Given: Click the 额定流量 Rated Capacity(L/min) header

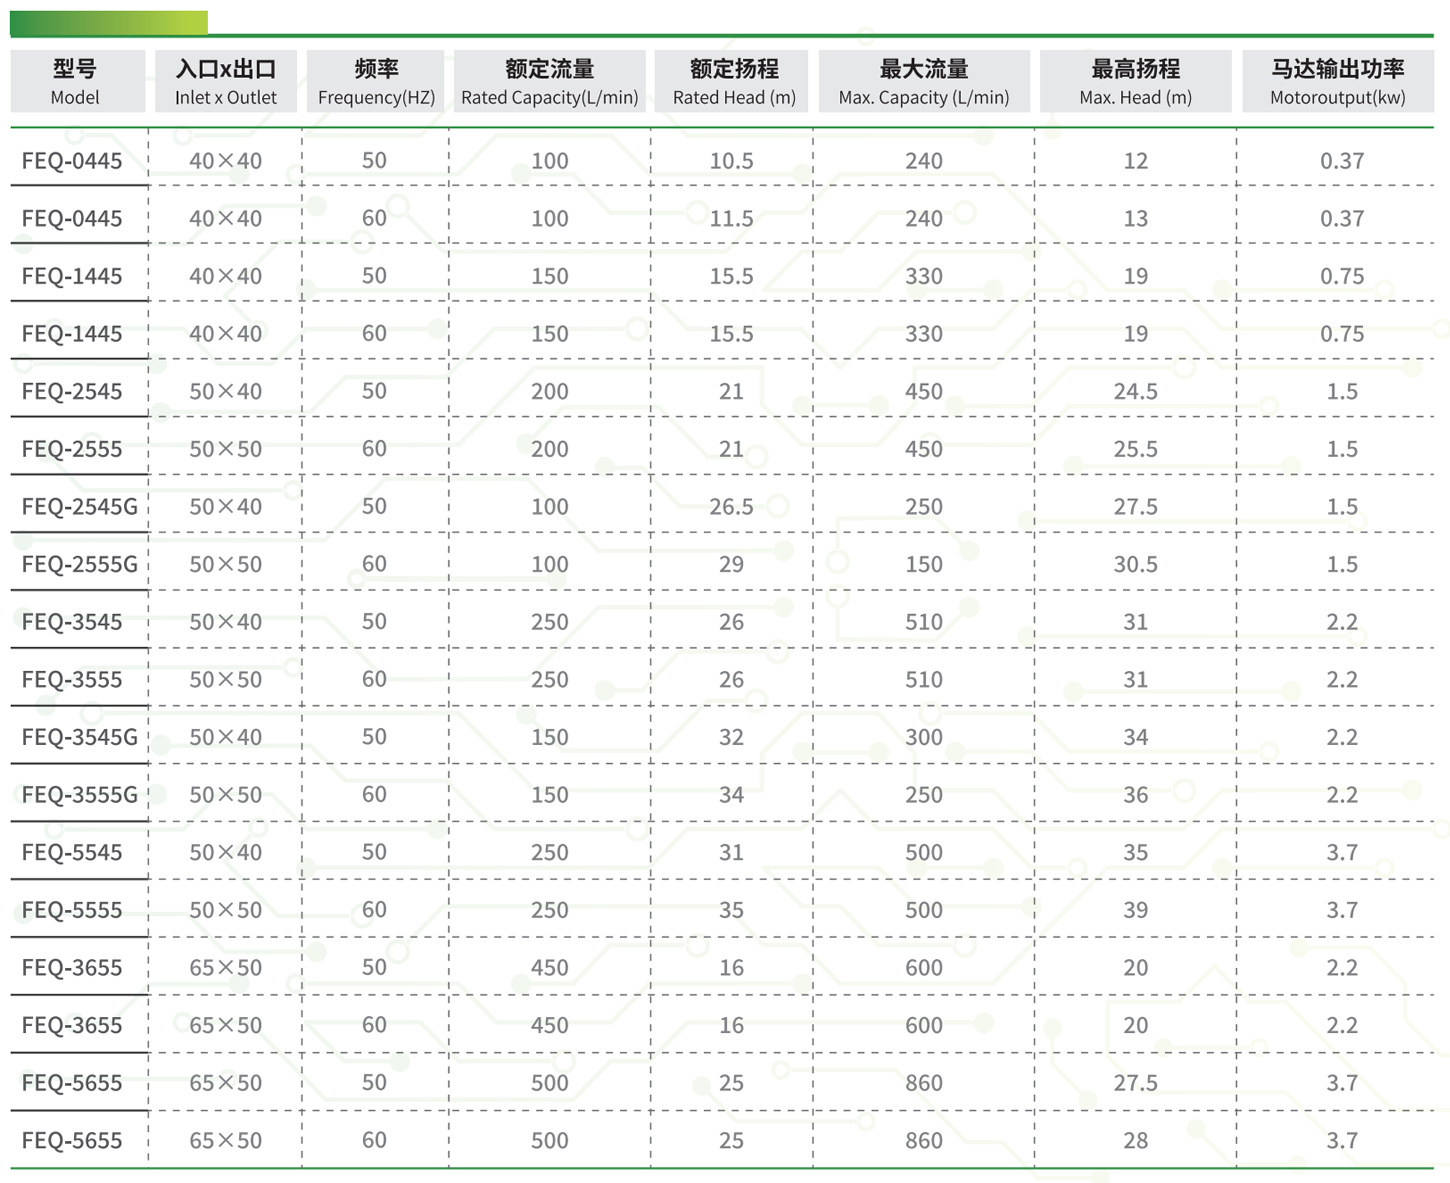Looking at the screenshot, I should [549, 81].
